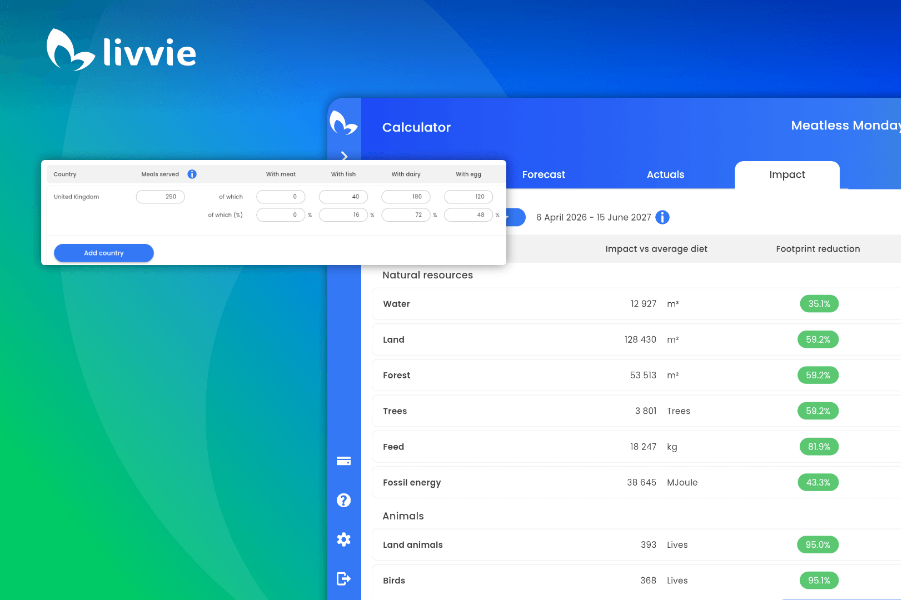Click the 35.1% Water footprint reduction badge
The image size is (901, 600).
click(x=818, y=303)
